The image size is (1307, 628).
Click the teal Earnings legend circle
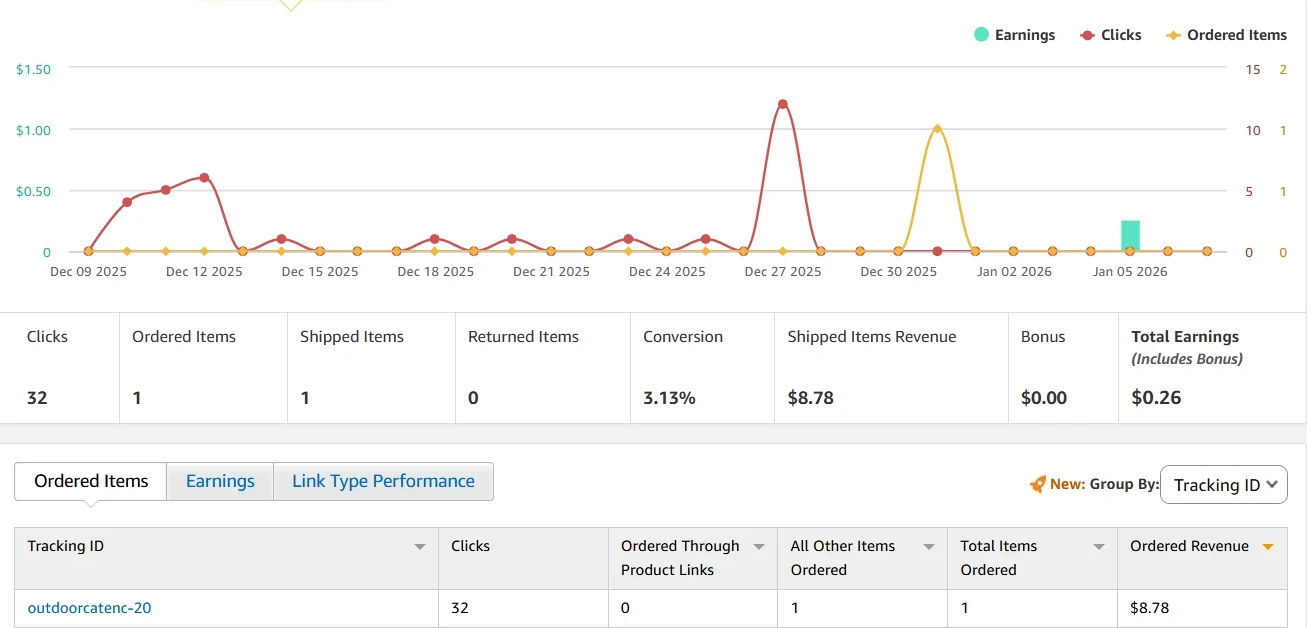(x=981, y=35)
